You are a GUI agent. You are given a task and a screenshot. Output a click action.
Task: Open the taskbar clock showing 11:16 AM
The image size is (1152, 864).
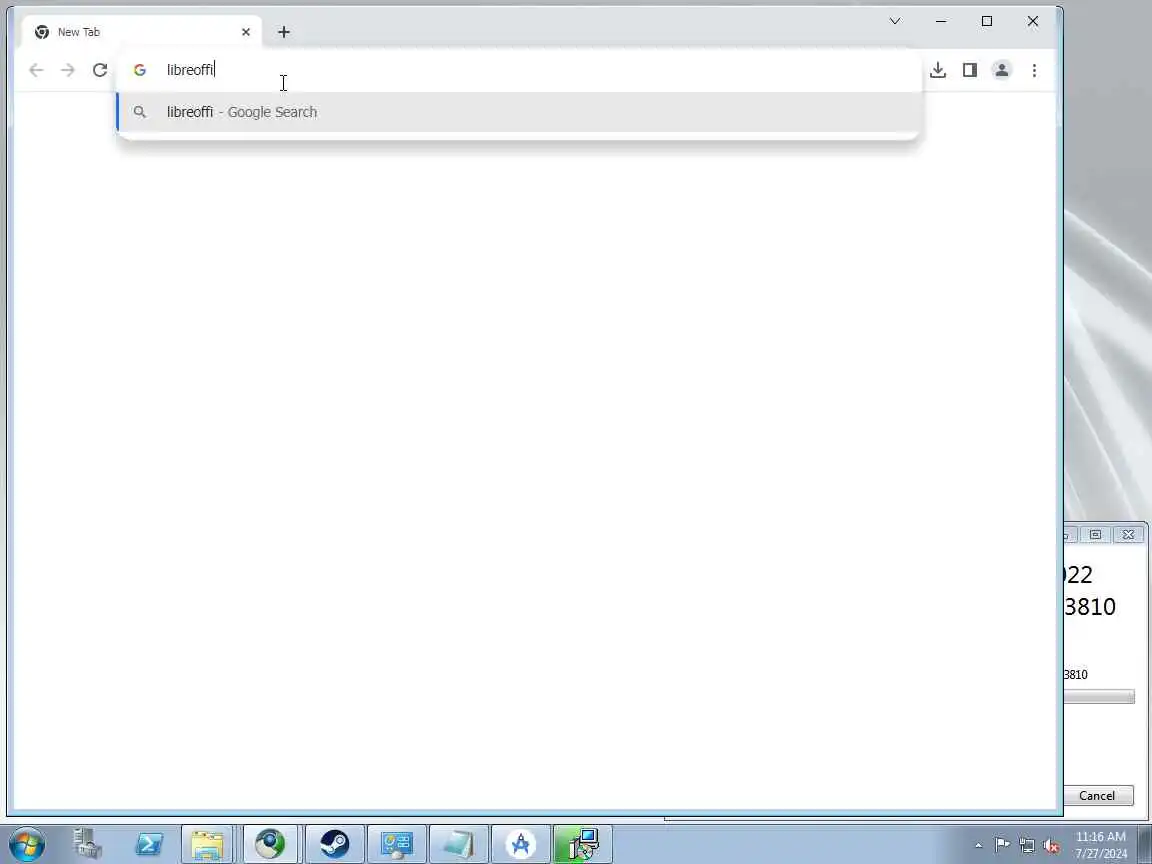pos(1101,845)
